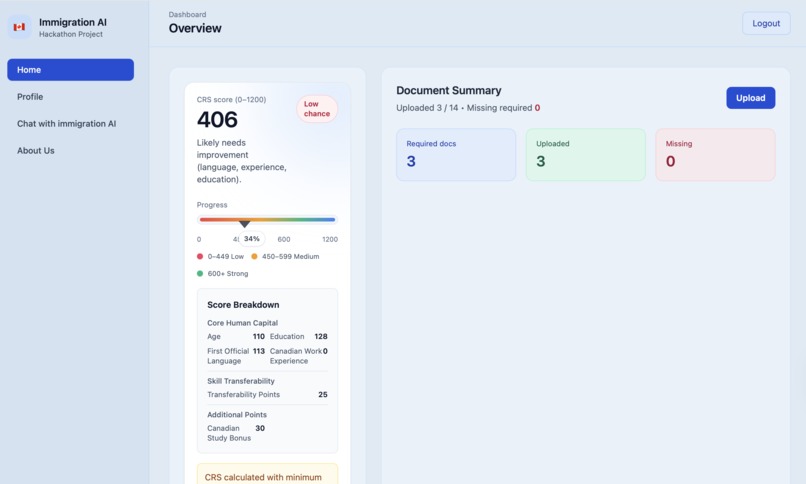The height and width of the screenshot is (484, 806).
Task: Click the Uploaded 3 / 14 summary text
Action: coord(427,108)
